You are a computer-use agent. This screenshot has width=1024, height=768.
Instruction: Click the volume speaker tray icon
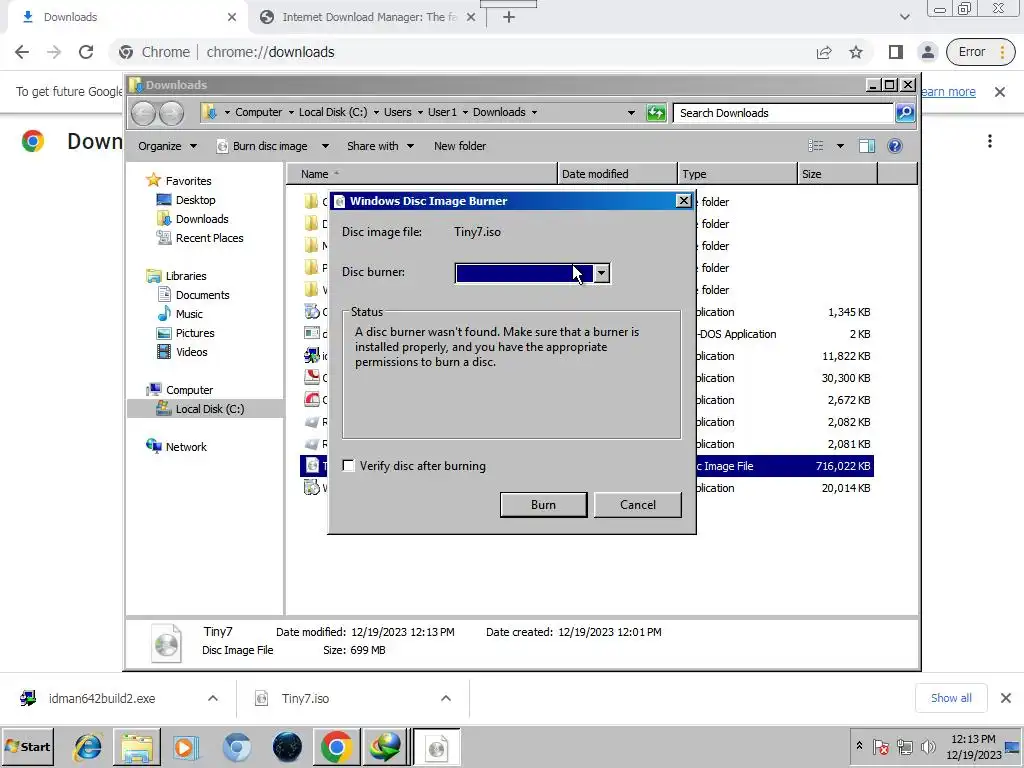click(x=927, y=746)
